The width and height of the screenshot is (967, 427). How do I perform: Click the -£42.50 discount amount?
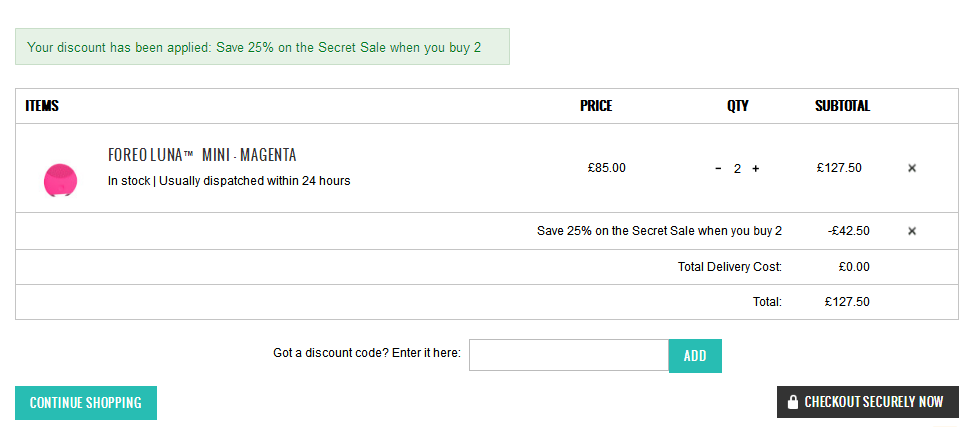[x=849, y=231]
